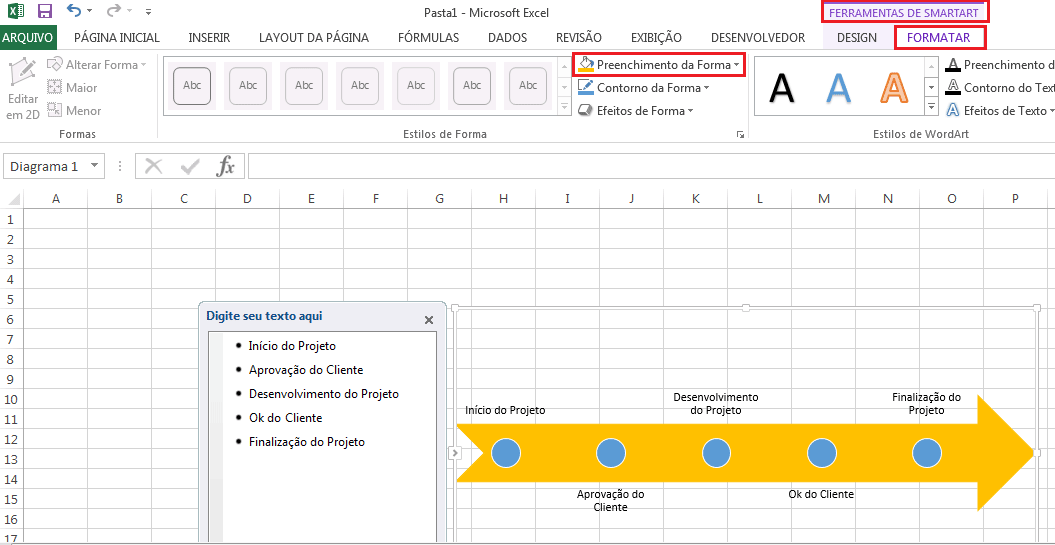Click the insert function fx icon
1055x545 pixels.
point(226,166)
